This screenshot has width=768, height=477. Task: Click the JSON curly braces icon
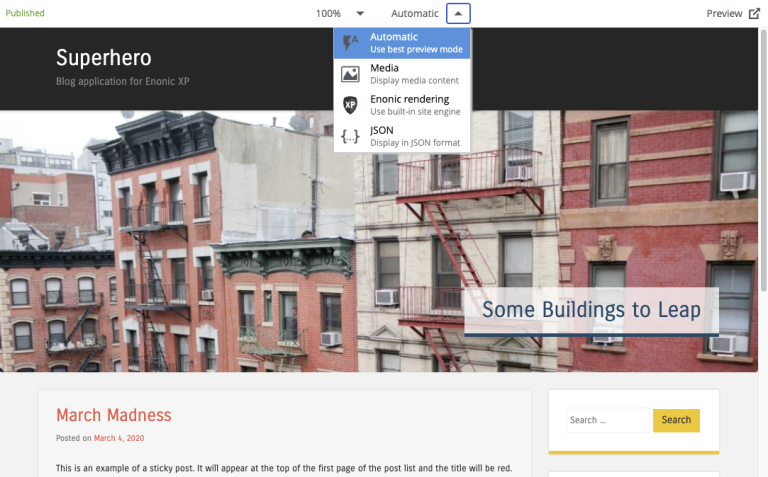pyautogui.click(x=350, y=136)
